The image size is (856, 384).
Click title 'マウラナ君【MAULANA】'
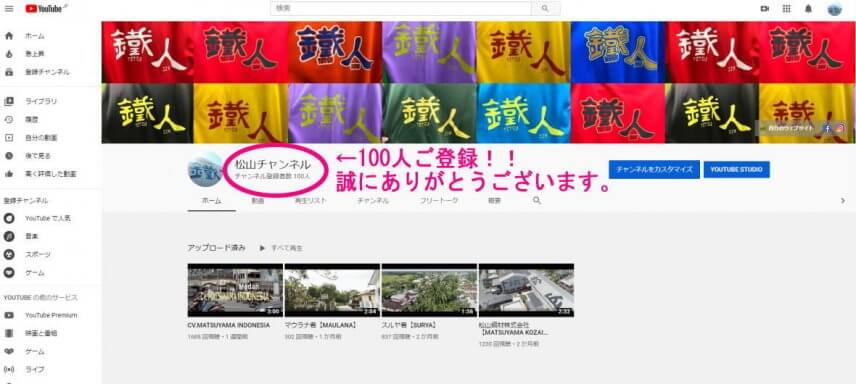coord(321,325)
